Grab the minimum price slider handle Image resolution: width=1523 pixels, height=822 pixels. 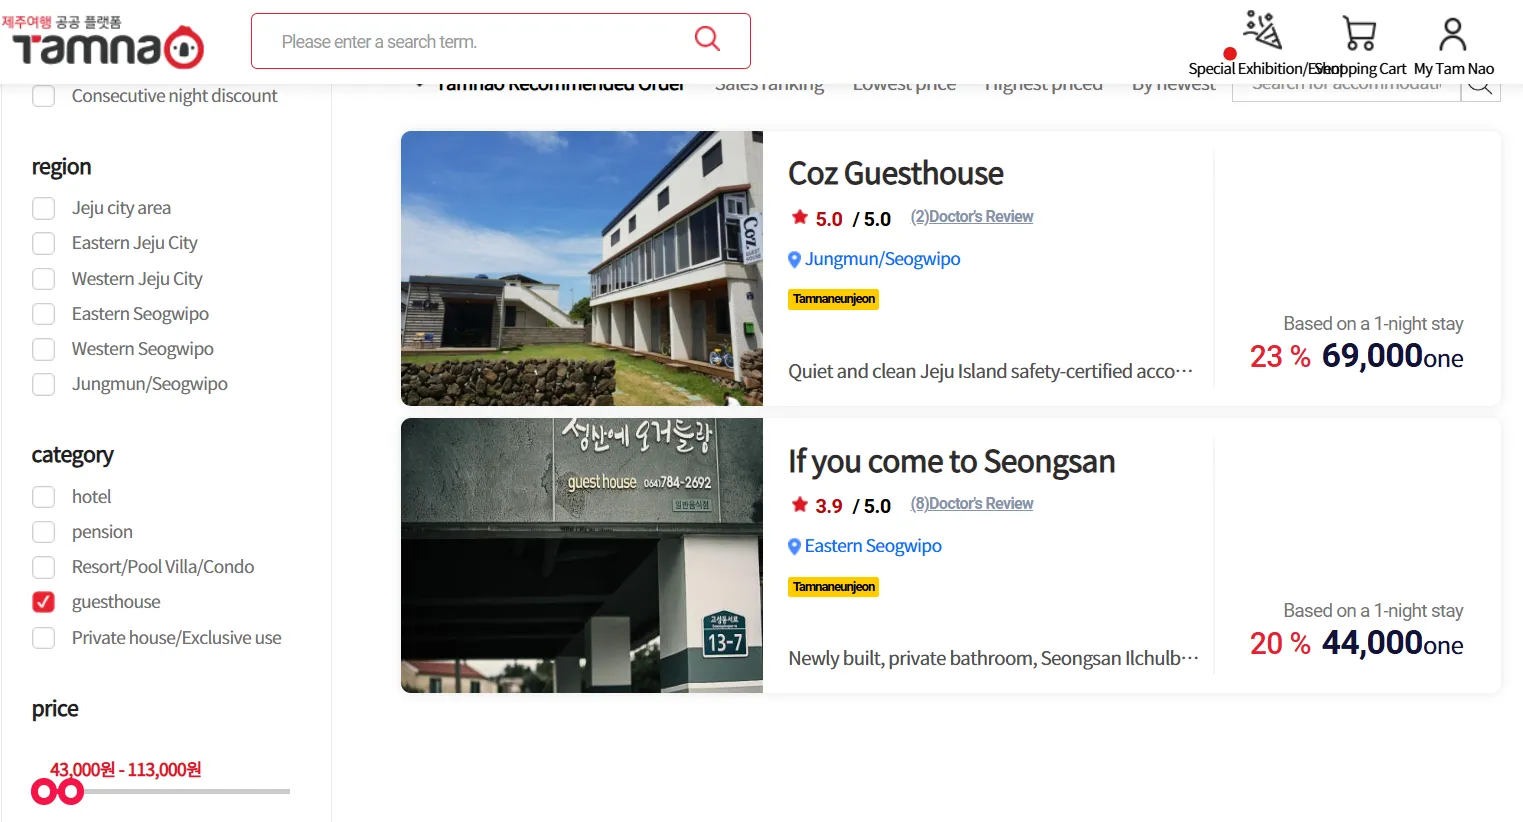coord(44,792)
